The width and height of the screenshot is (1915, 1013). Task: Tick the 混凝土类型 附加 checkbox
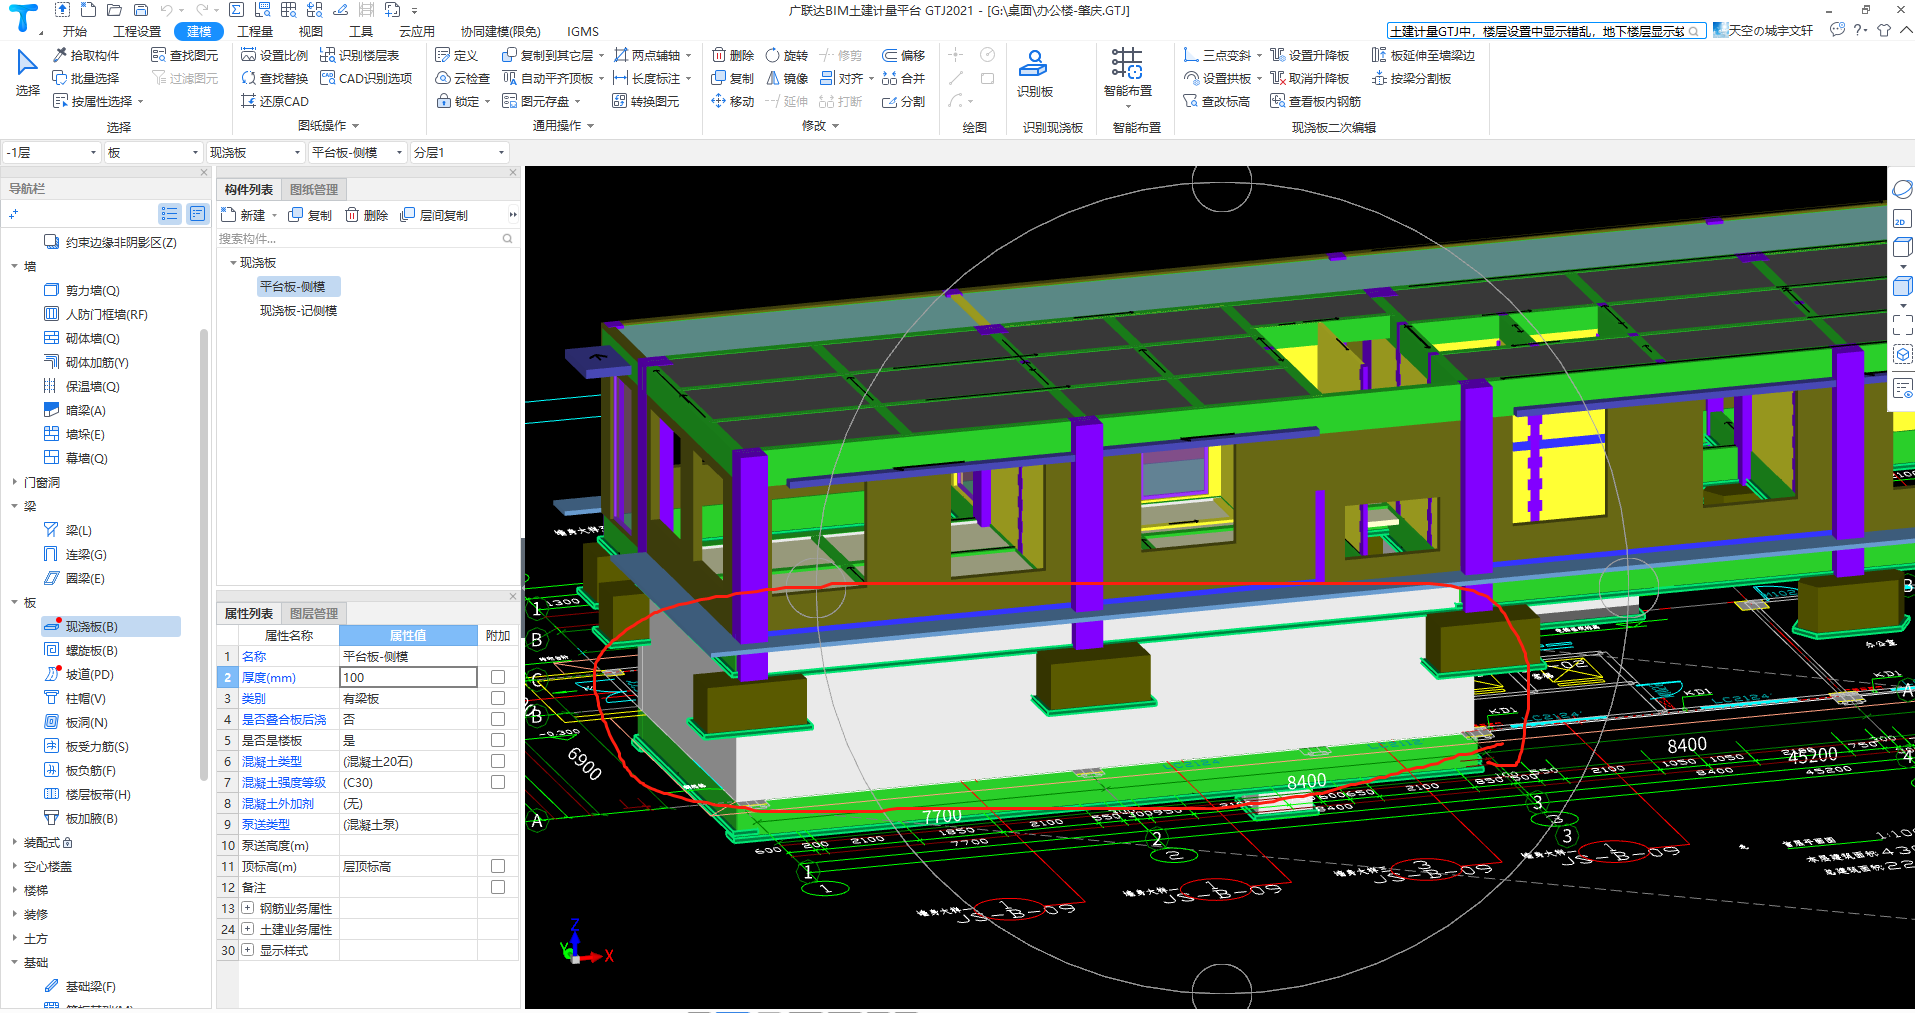pyautogui.click(x=498, y=761)
